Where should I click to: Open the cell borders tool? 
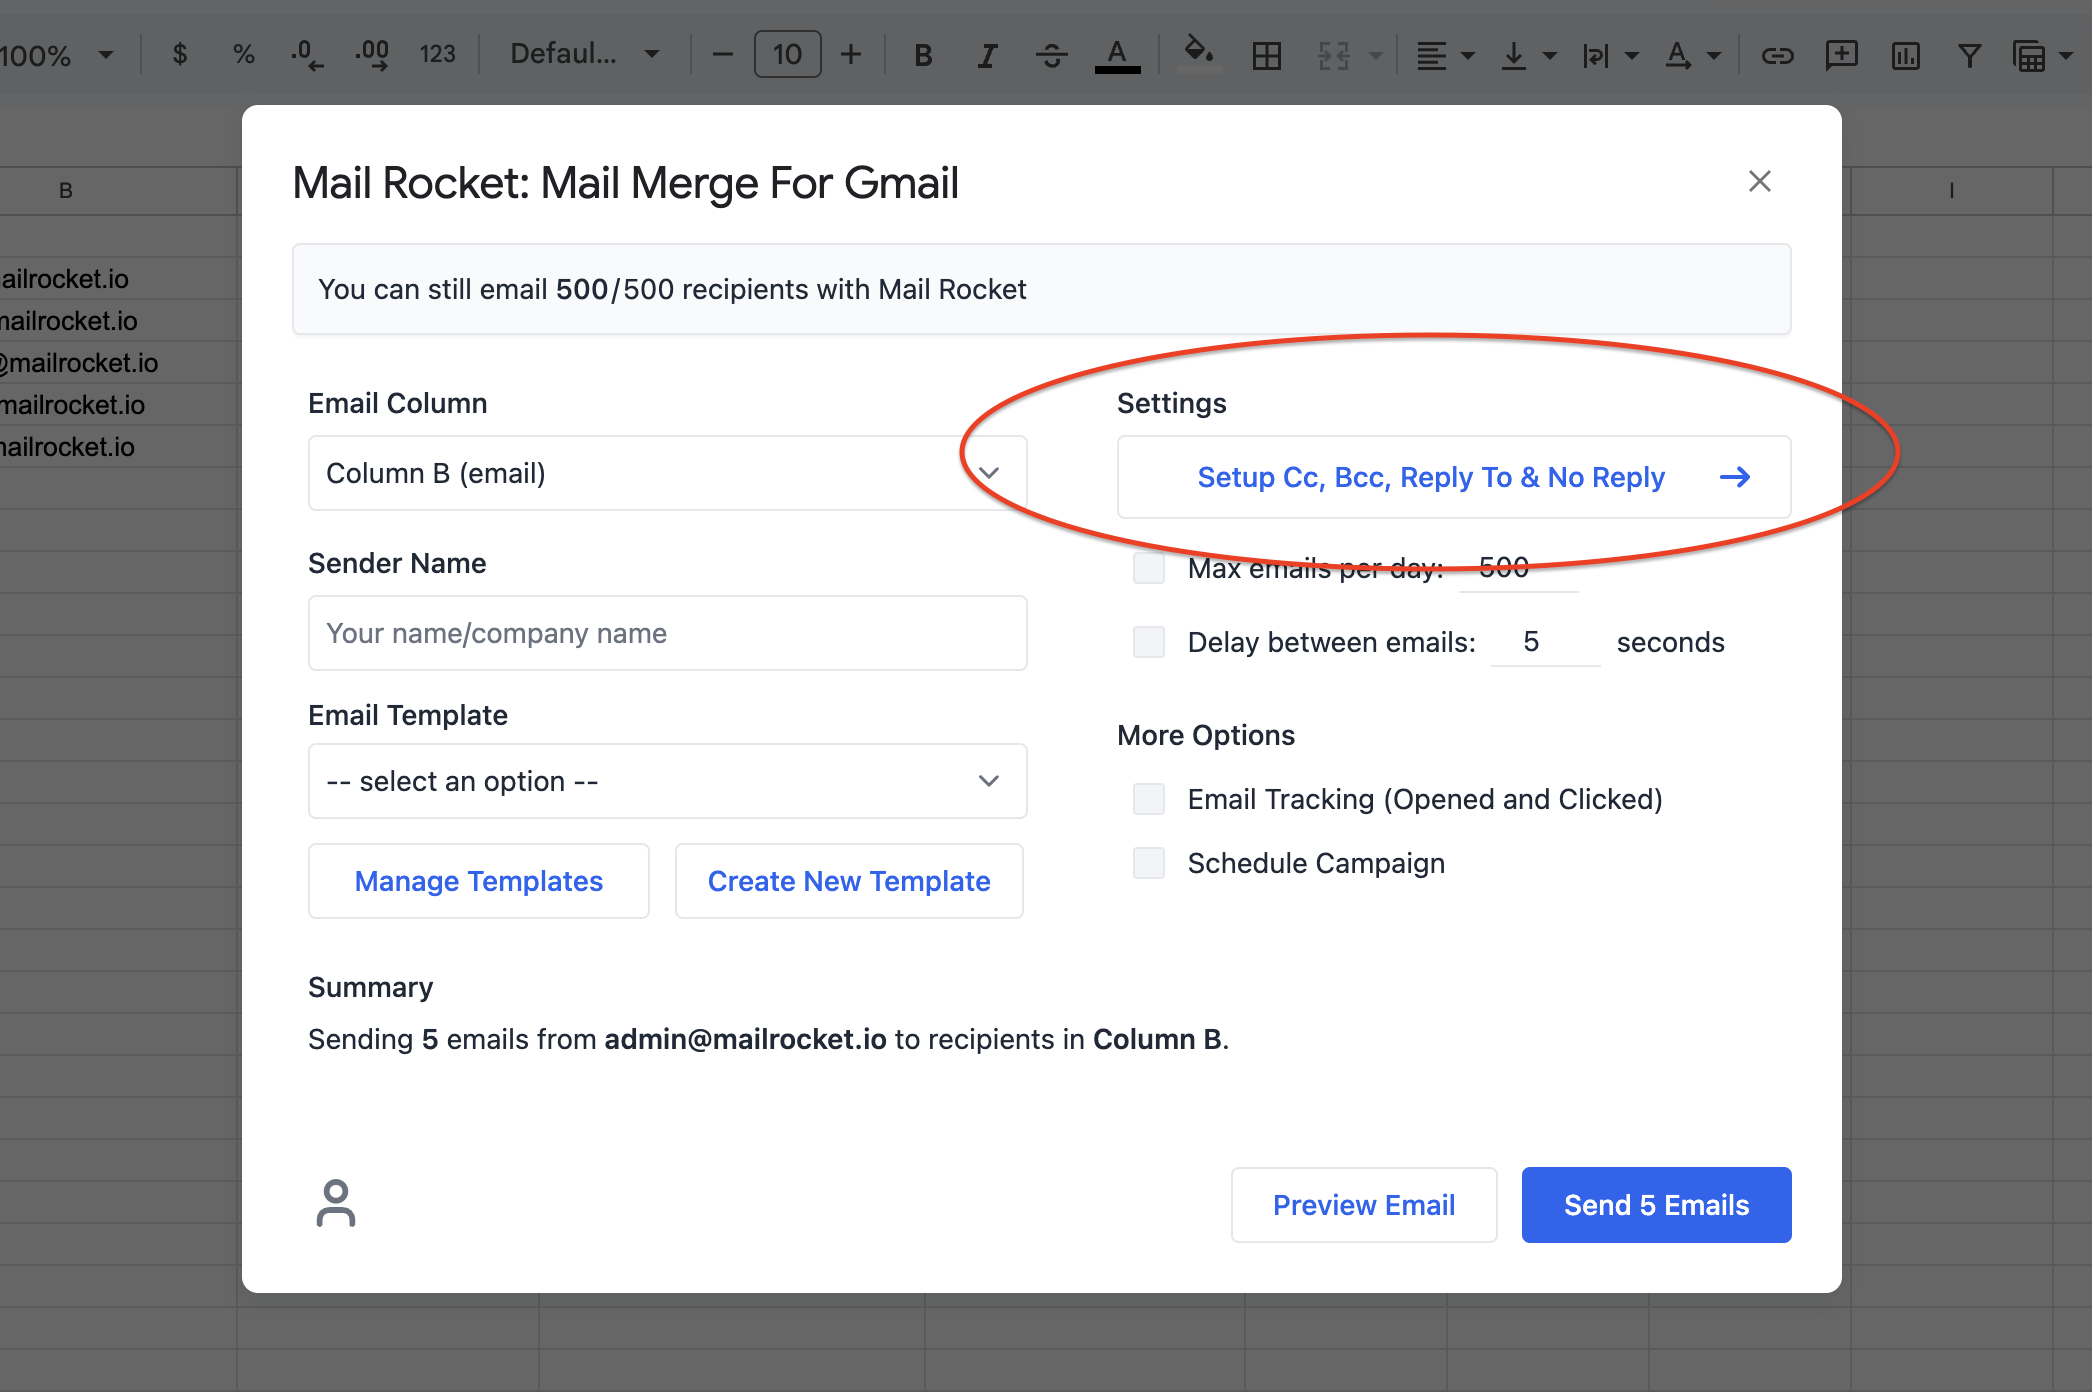pyautogui.click(x=1266, y=55)
